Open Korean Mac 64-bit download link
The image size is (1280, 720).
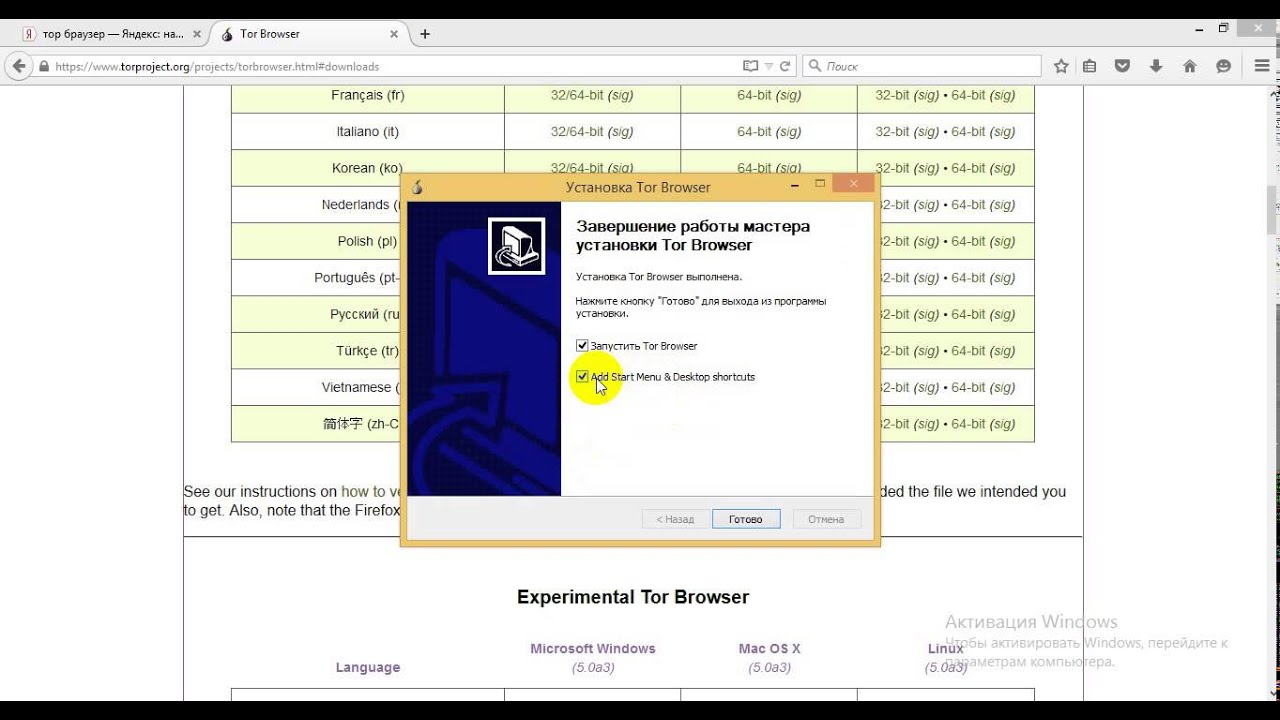coord(754,168)
